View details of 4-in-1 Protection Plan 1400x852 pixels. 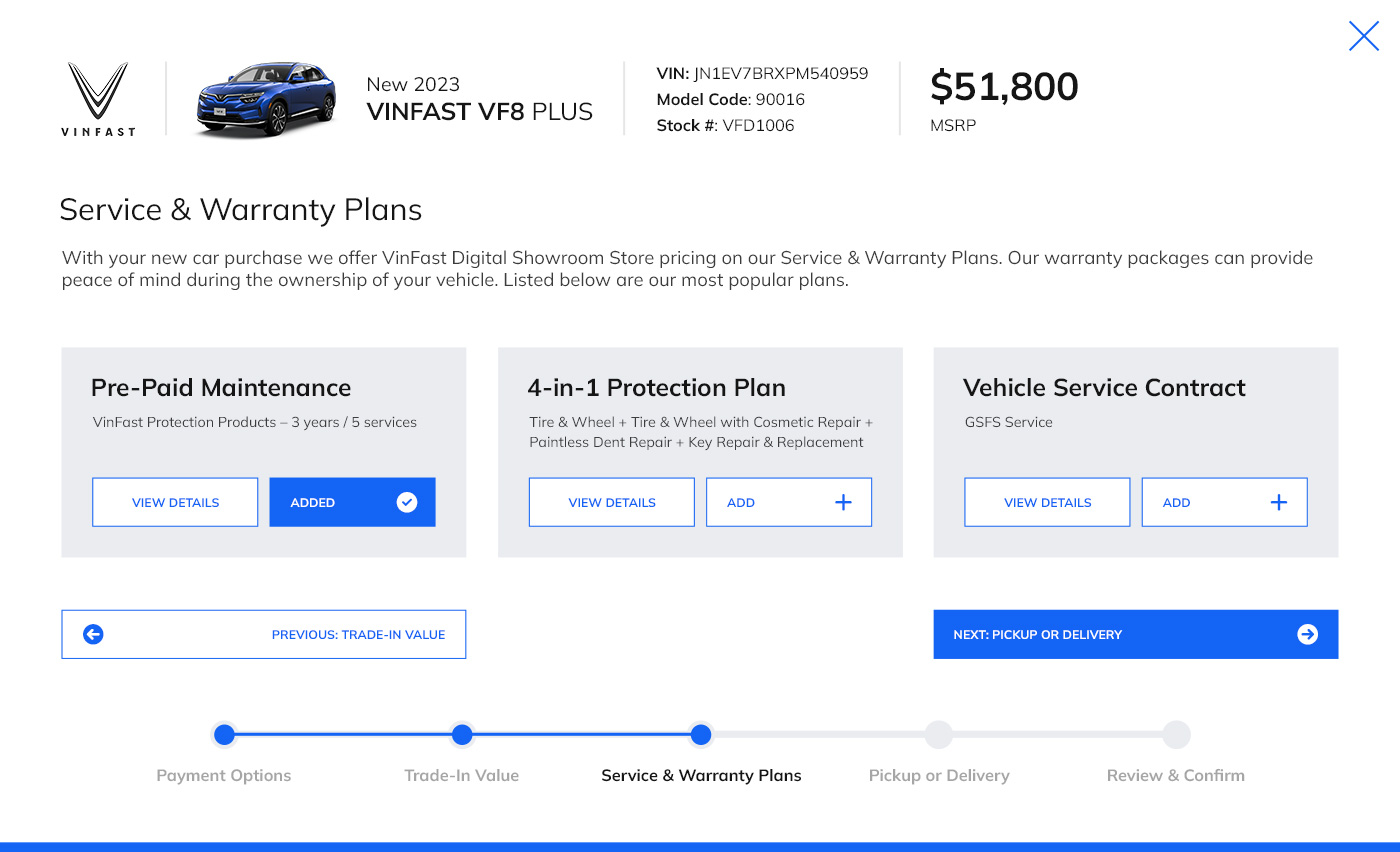click(611, 502)
